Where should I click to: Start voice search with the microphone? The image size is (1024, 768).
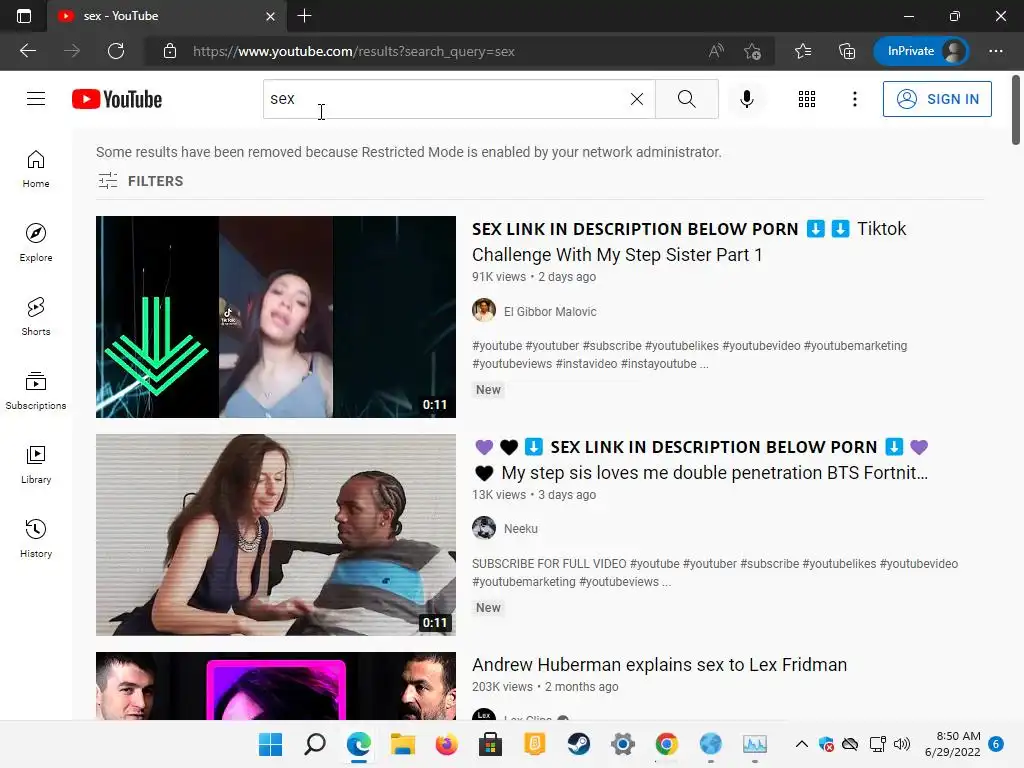coord(747,99)
